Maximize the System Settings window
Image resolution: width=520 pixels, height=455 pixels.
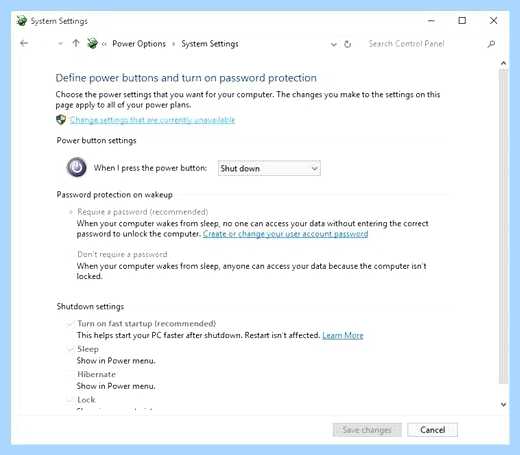(462, 21)
